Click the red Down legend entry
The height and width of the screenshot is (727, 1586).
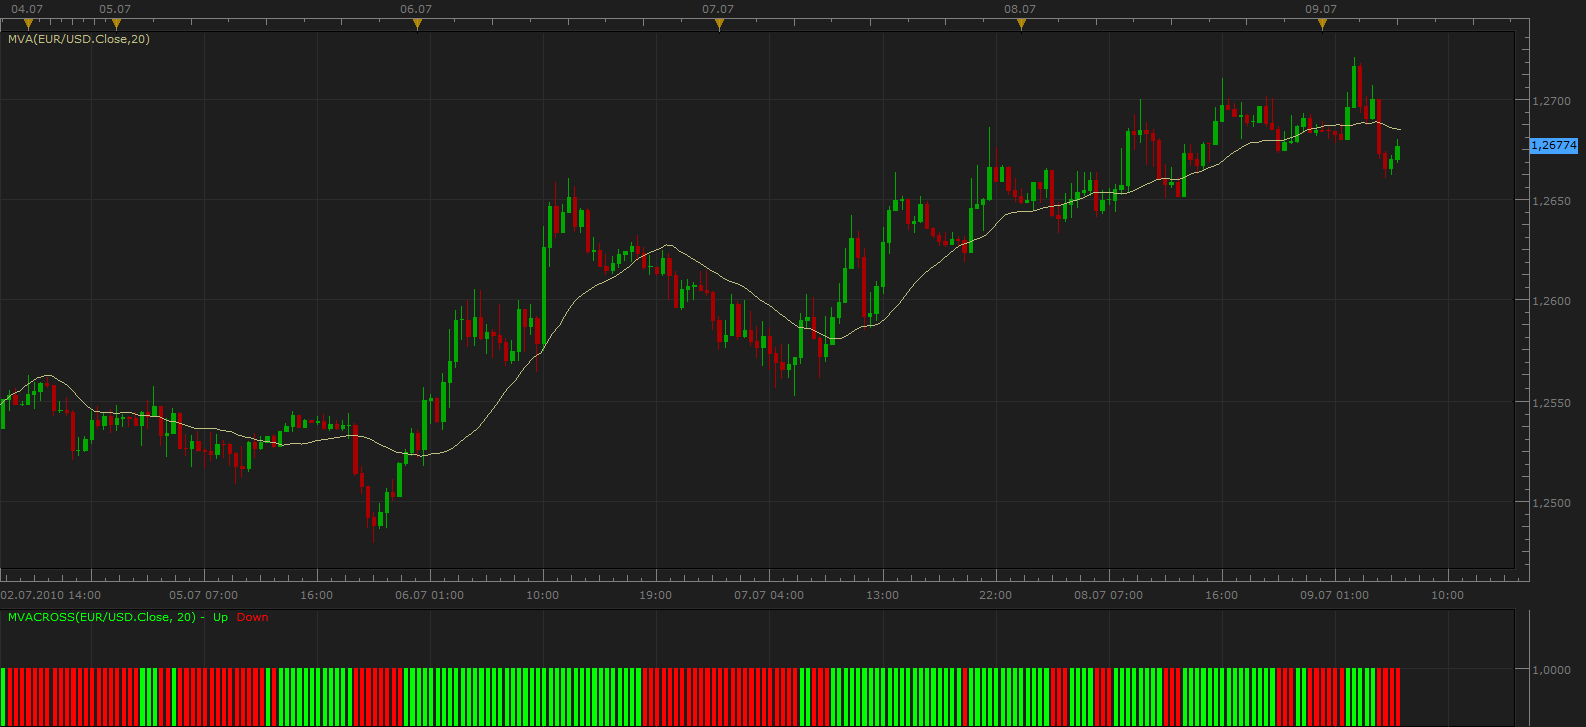[x=253, y=617]
